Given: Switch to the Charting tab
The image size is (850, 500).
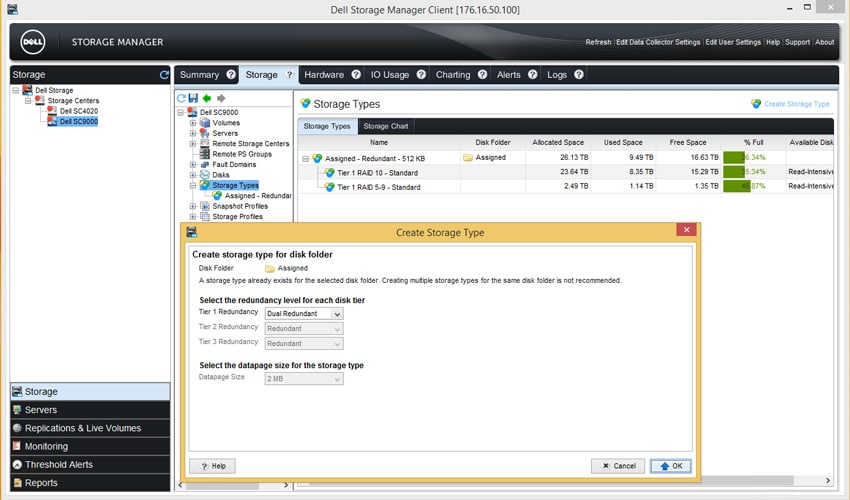Looking at the screenshot, I should (x=453, y=75).
